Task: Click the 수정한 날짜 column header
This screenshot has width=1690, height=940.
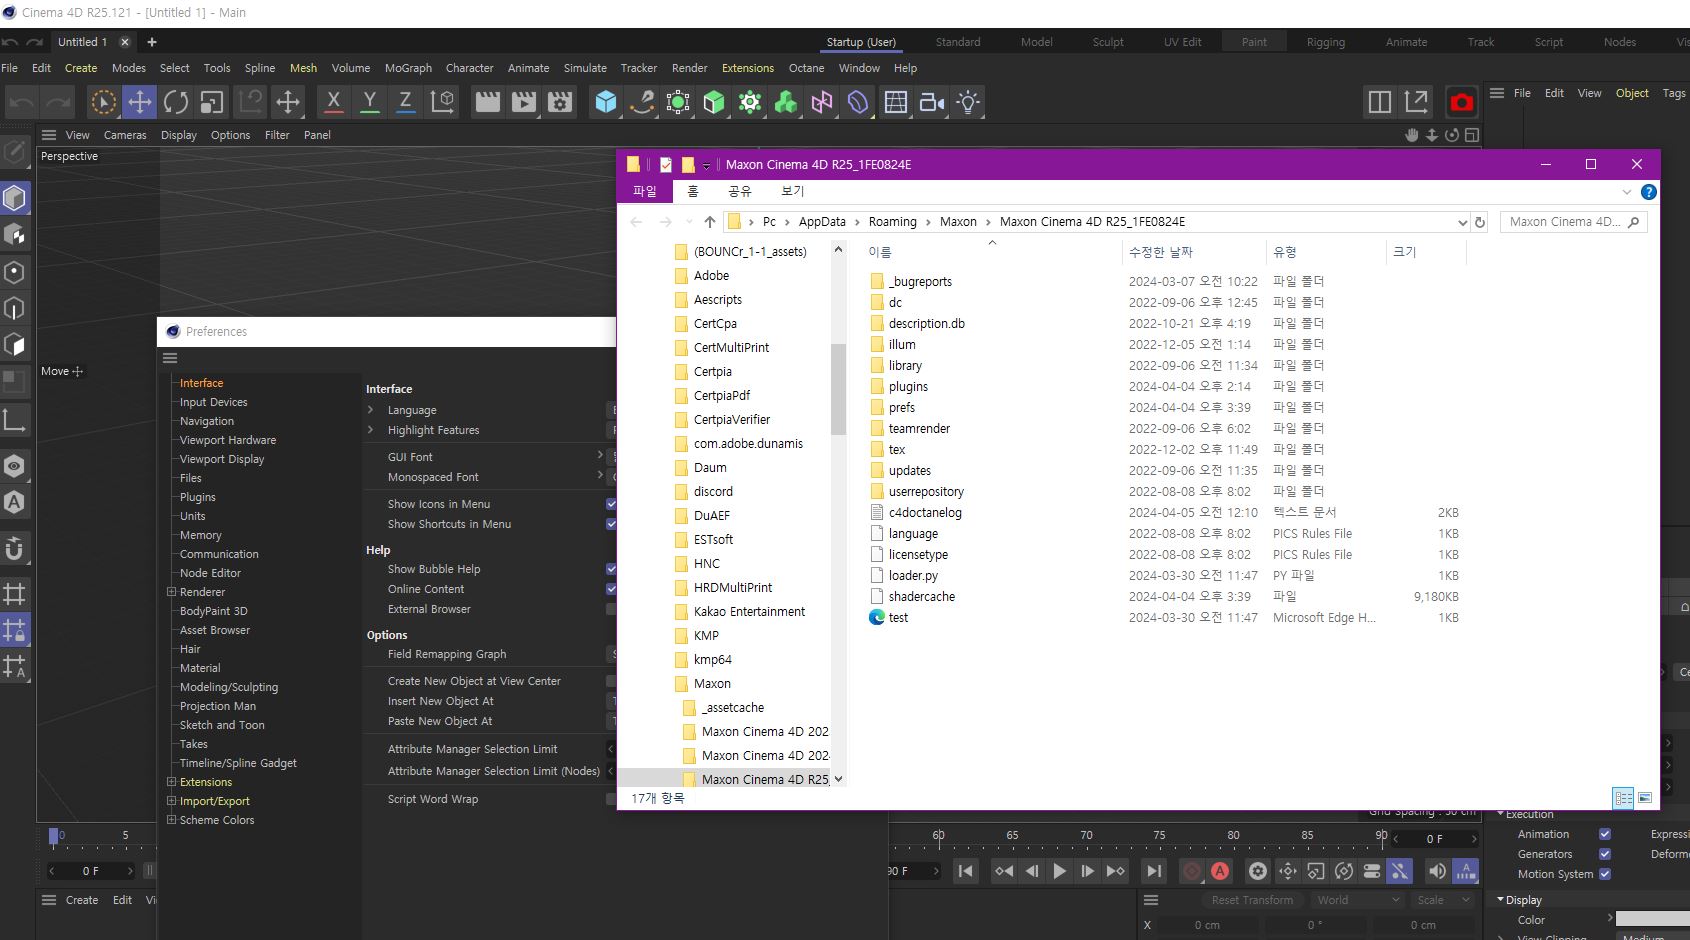Action: click(1160, 252)
